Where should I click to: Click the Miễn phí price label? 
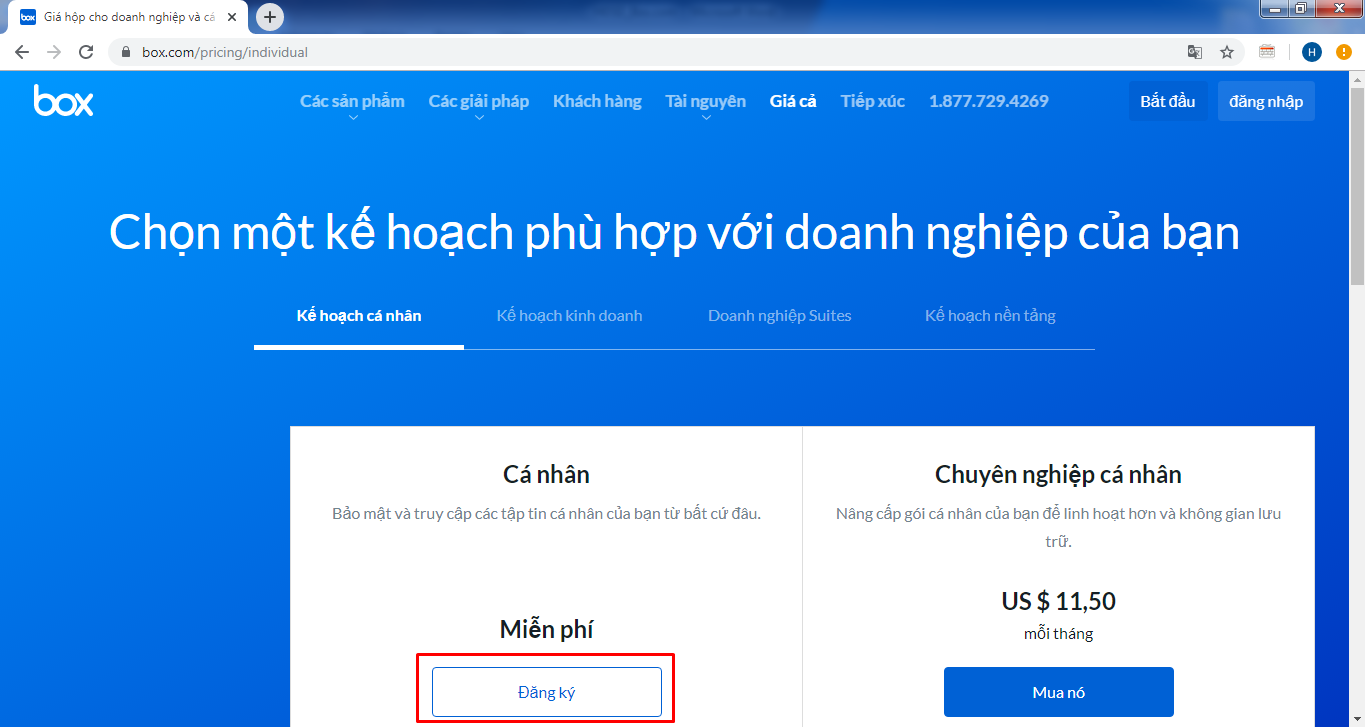tap(547, 629)
